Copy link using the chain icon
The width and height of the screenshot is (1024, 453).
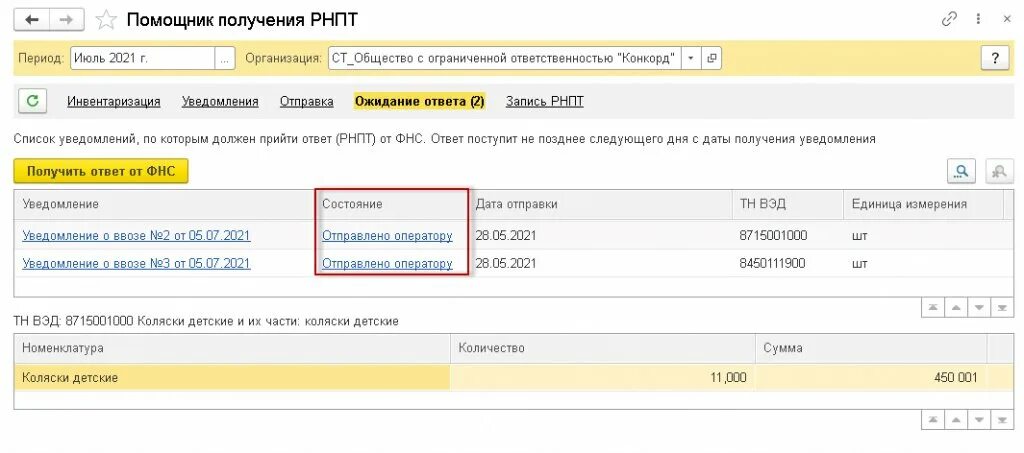click(949, 19)
